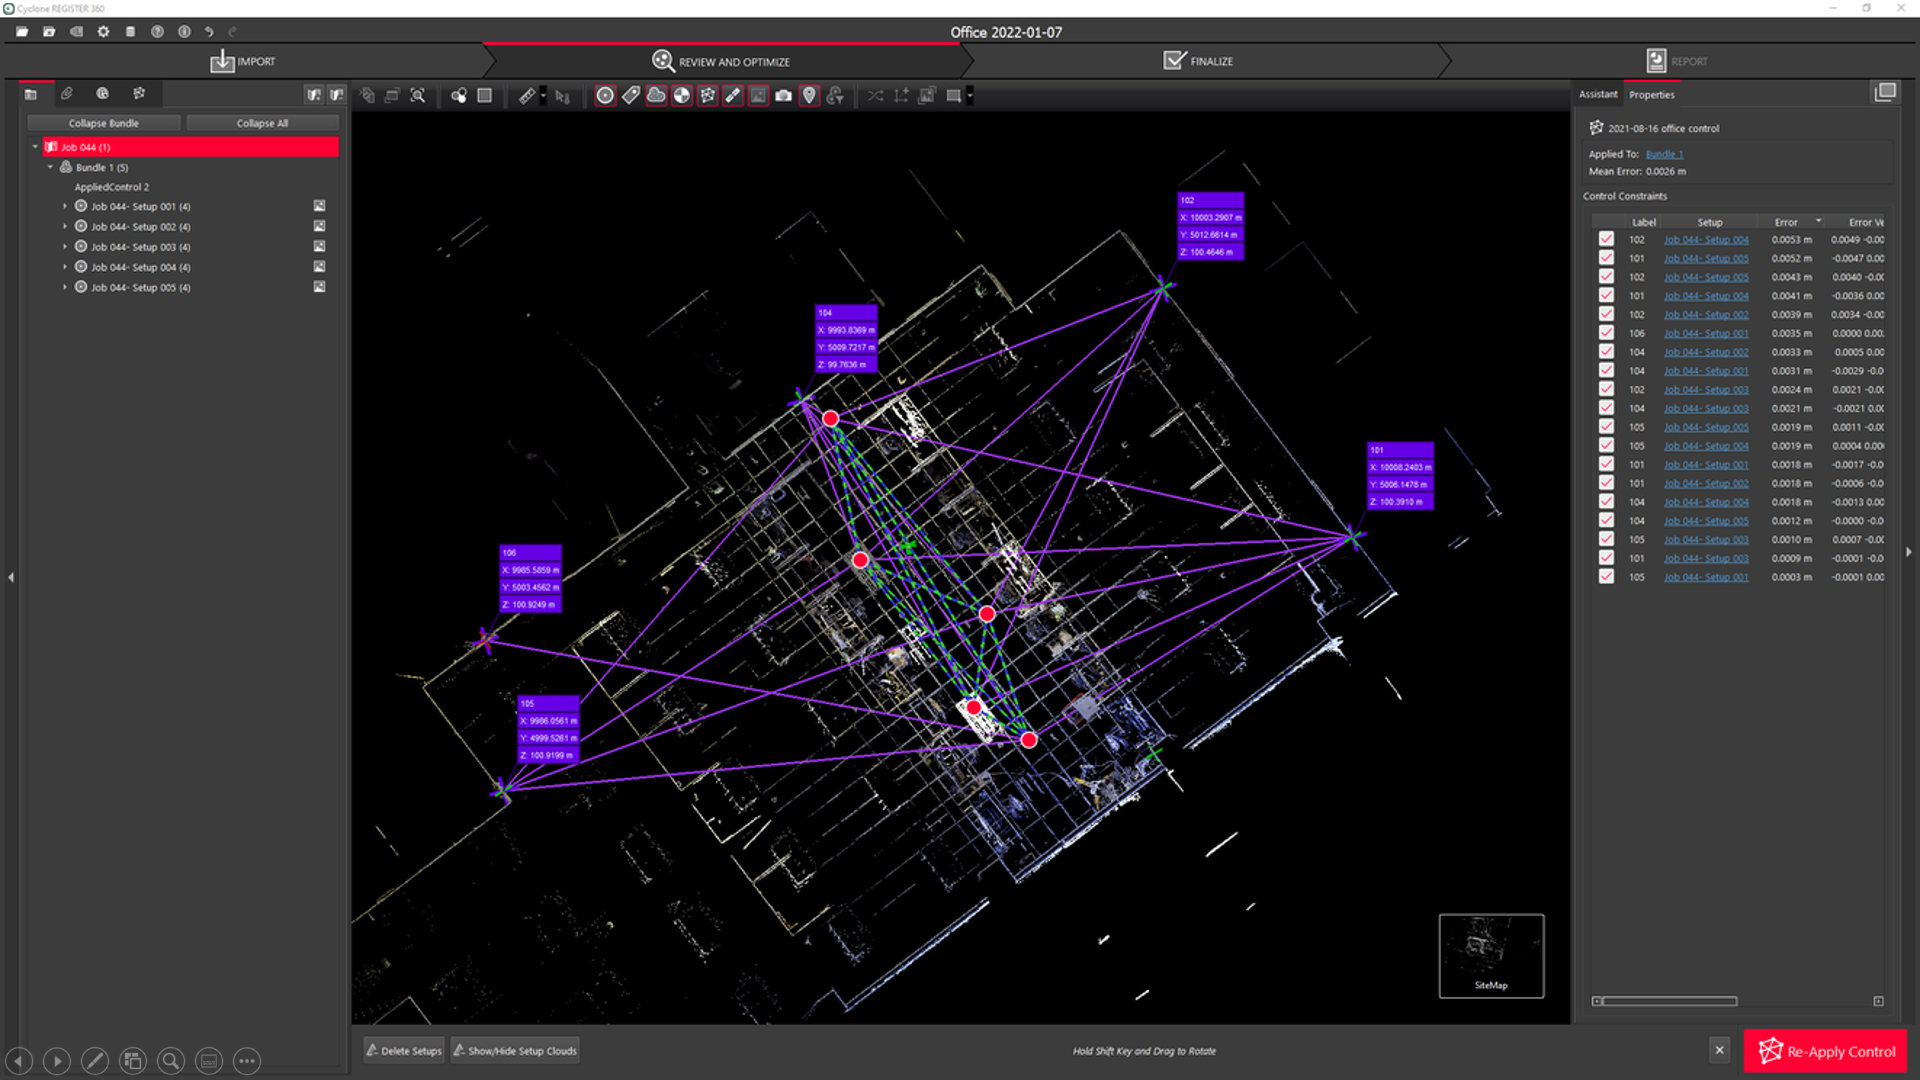
Task: Toggle the labels tag icon
Action: [x=631, y=96]
